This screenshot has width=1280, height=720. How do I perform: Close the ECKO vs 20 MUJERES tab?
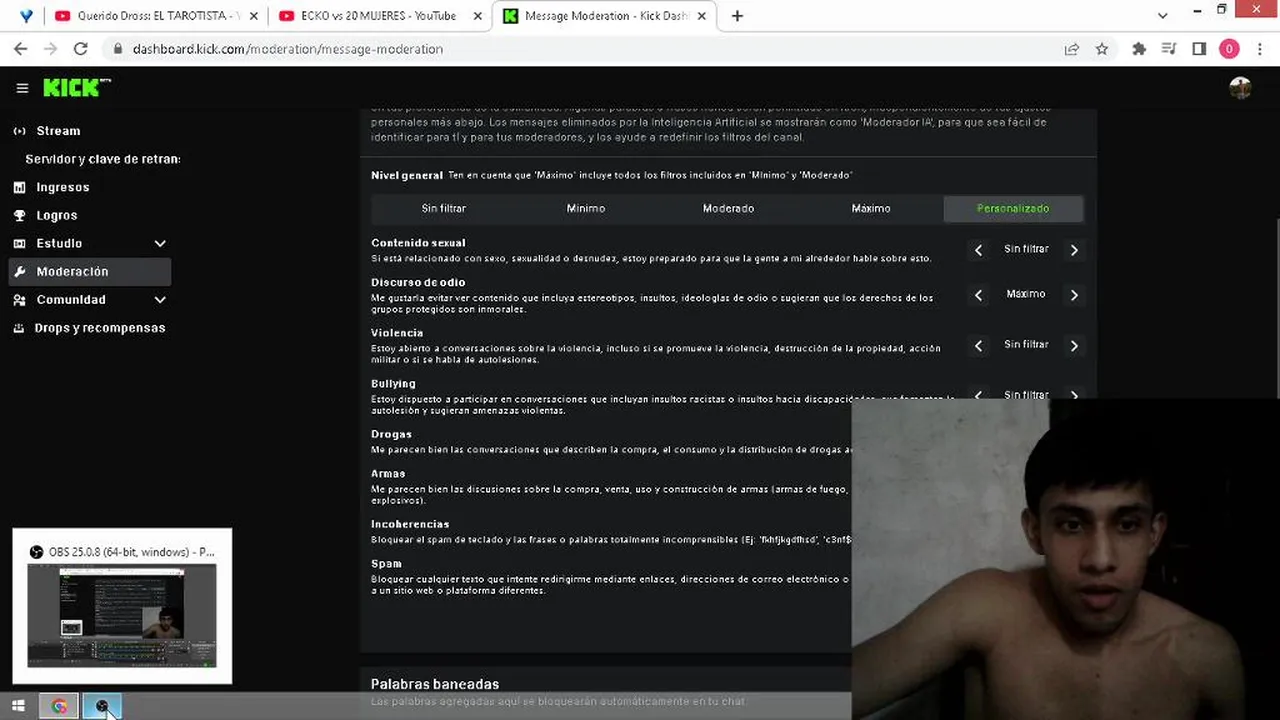(477, 16)
